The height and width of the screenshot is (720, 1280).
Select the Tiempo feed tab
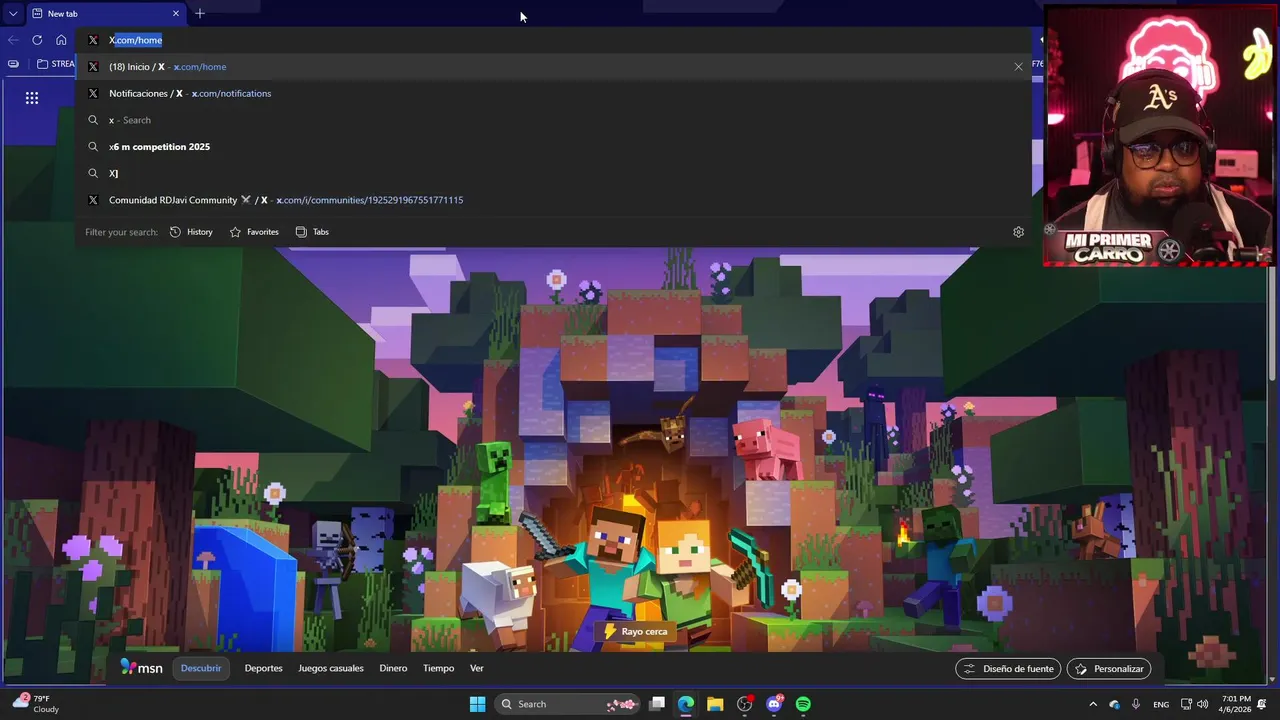(438, 668)
